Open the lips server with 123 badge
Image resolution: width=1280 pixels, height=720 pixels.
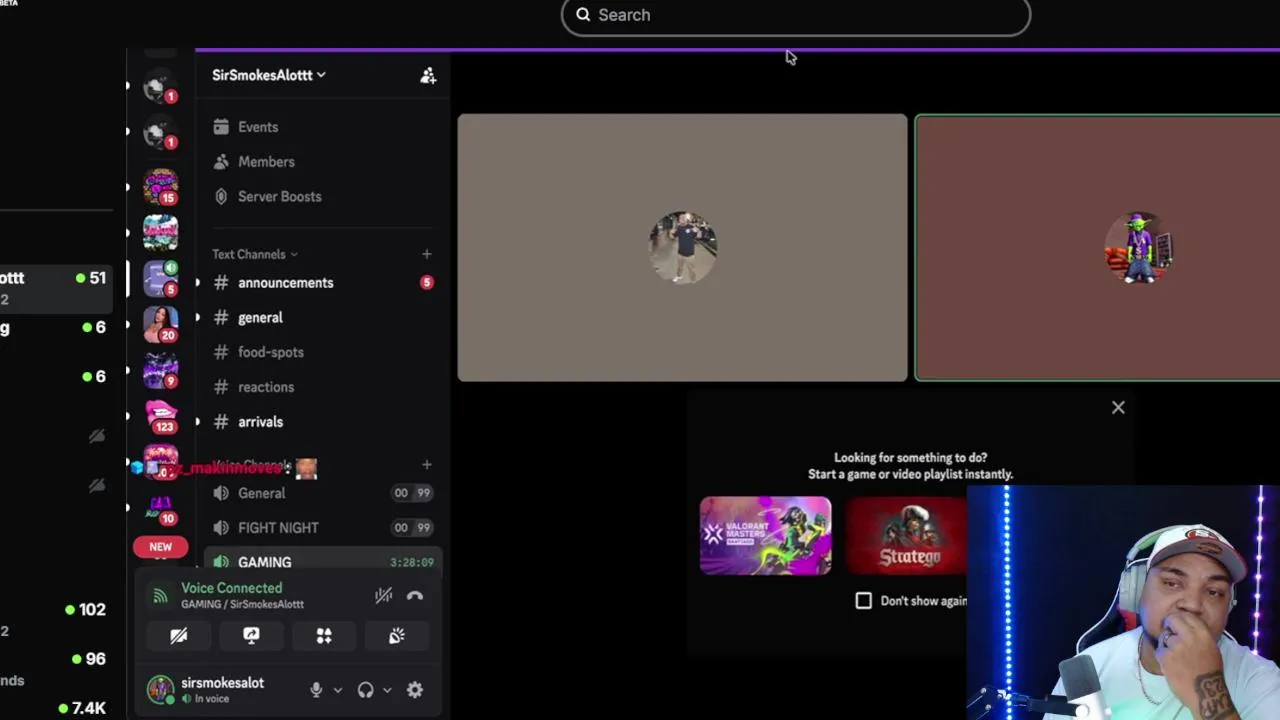160,416
